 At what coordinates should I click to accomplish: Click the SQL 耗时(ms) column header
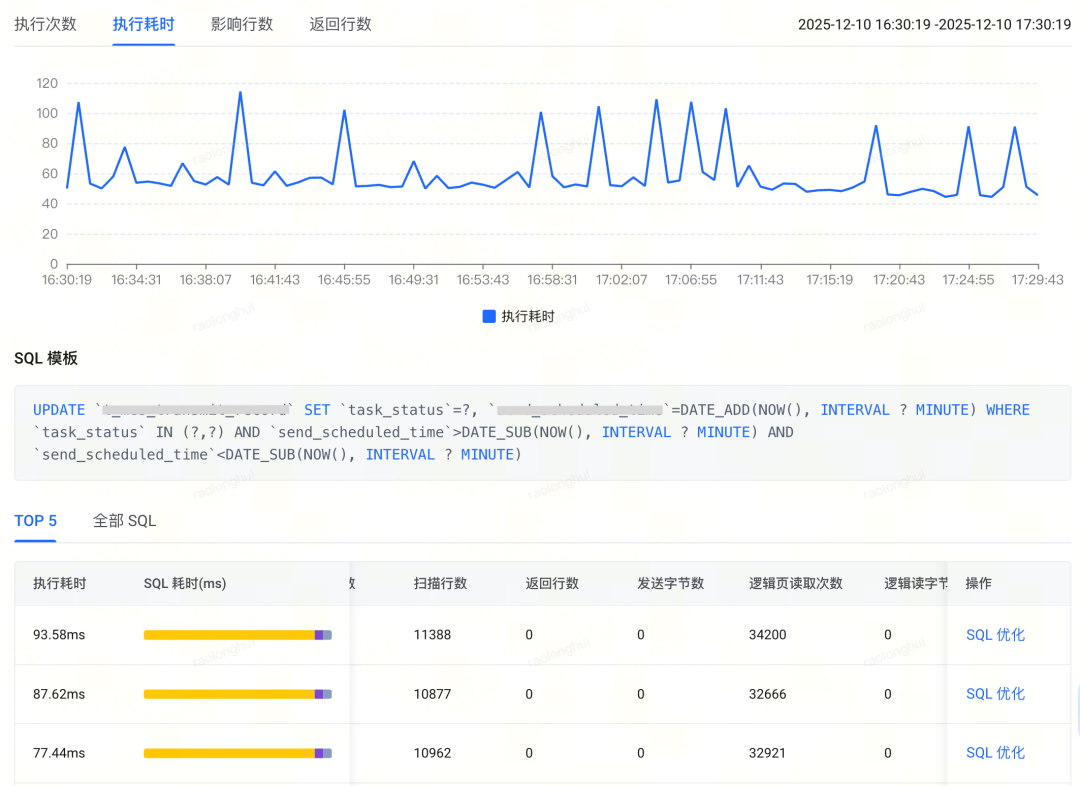click(185, 583)
